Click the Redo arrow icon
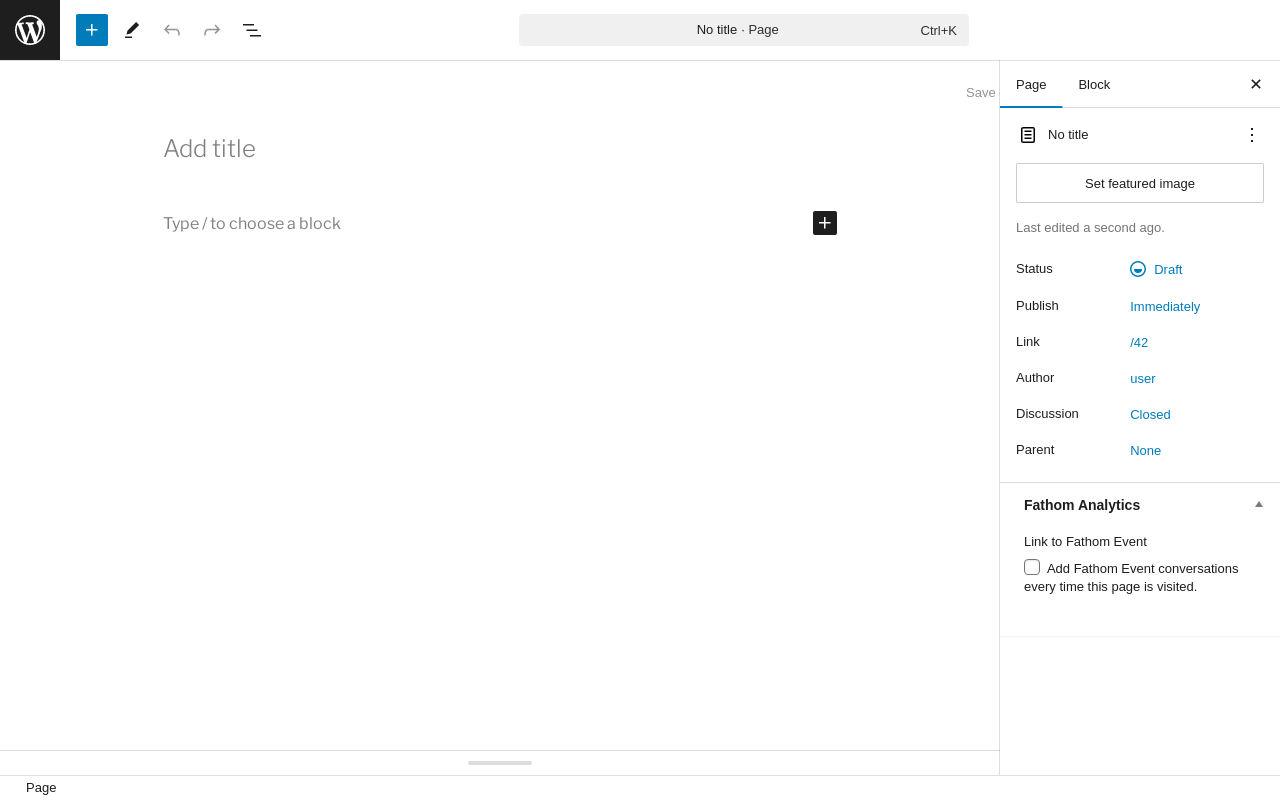The width and height of the screenshot is (1280, 800). (x=212, y=30)
